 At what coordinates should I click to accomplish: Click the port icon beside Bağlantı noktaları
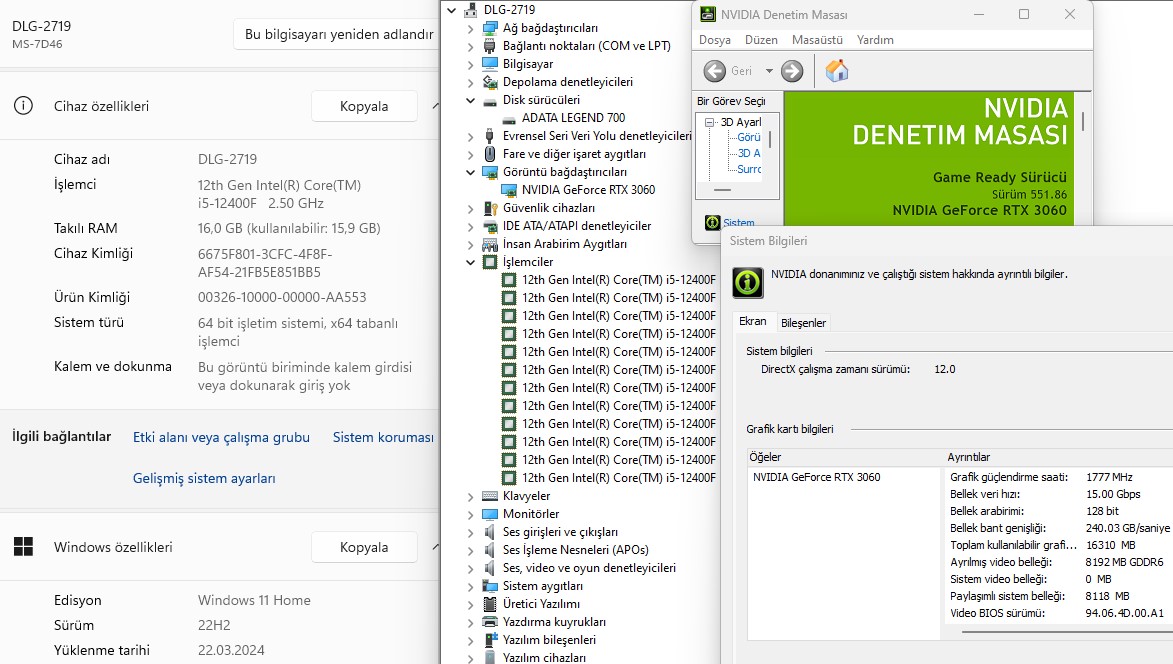point(490,46)
